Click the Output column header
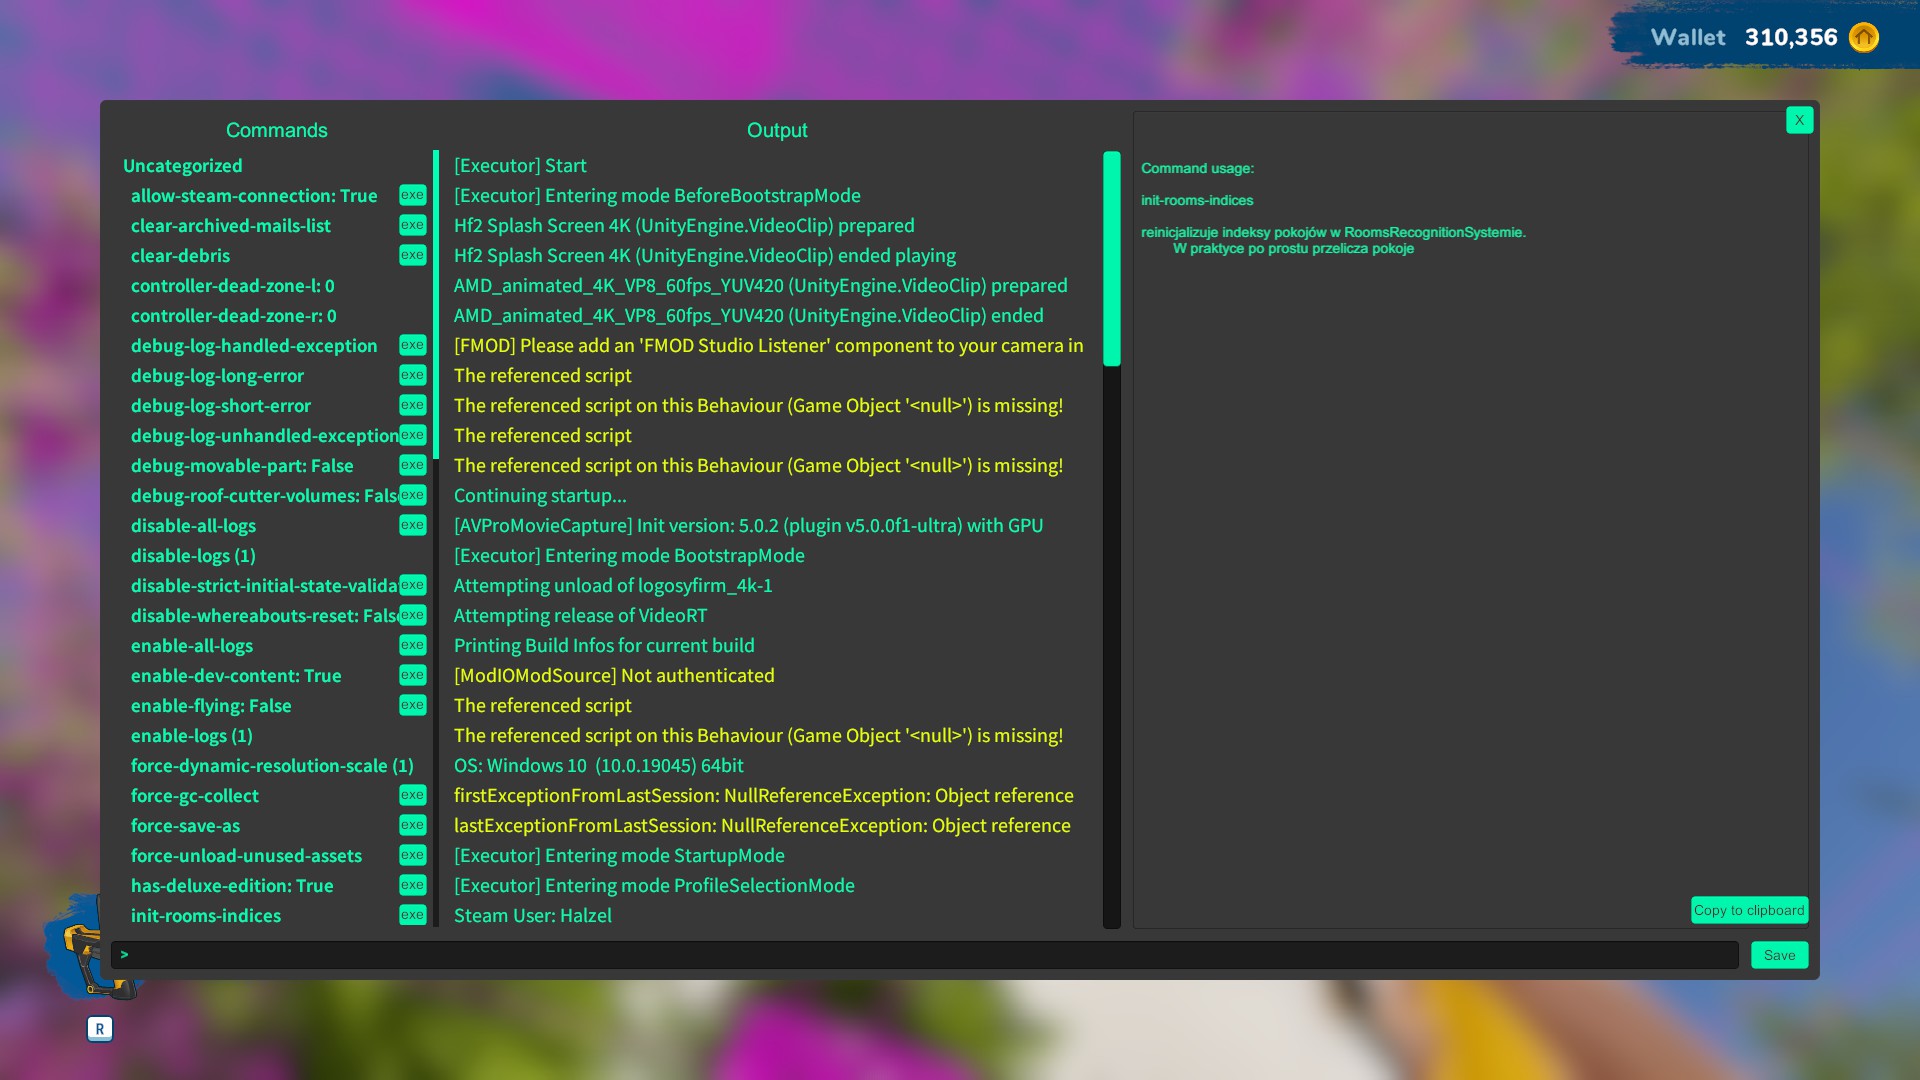1920x1080 pixels. pos(776,130)
